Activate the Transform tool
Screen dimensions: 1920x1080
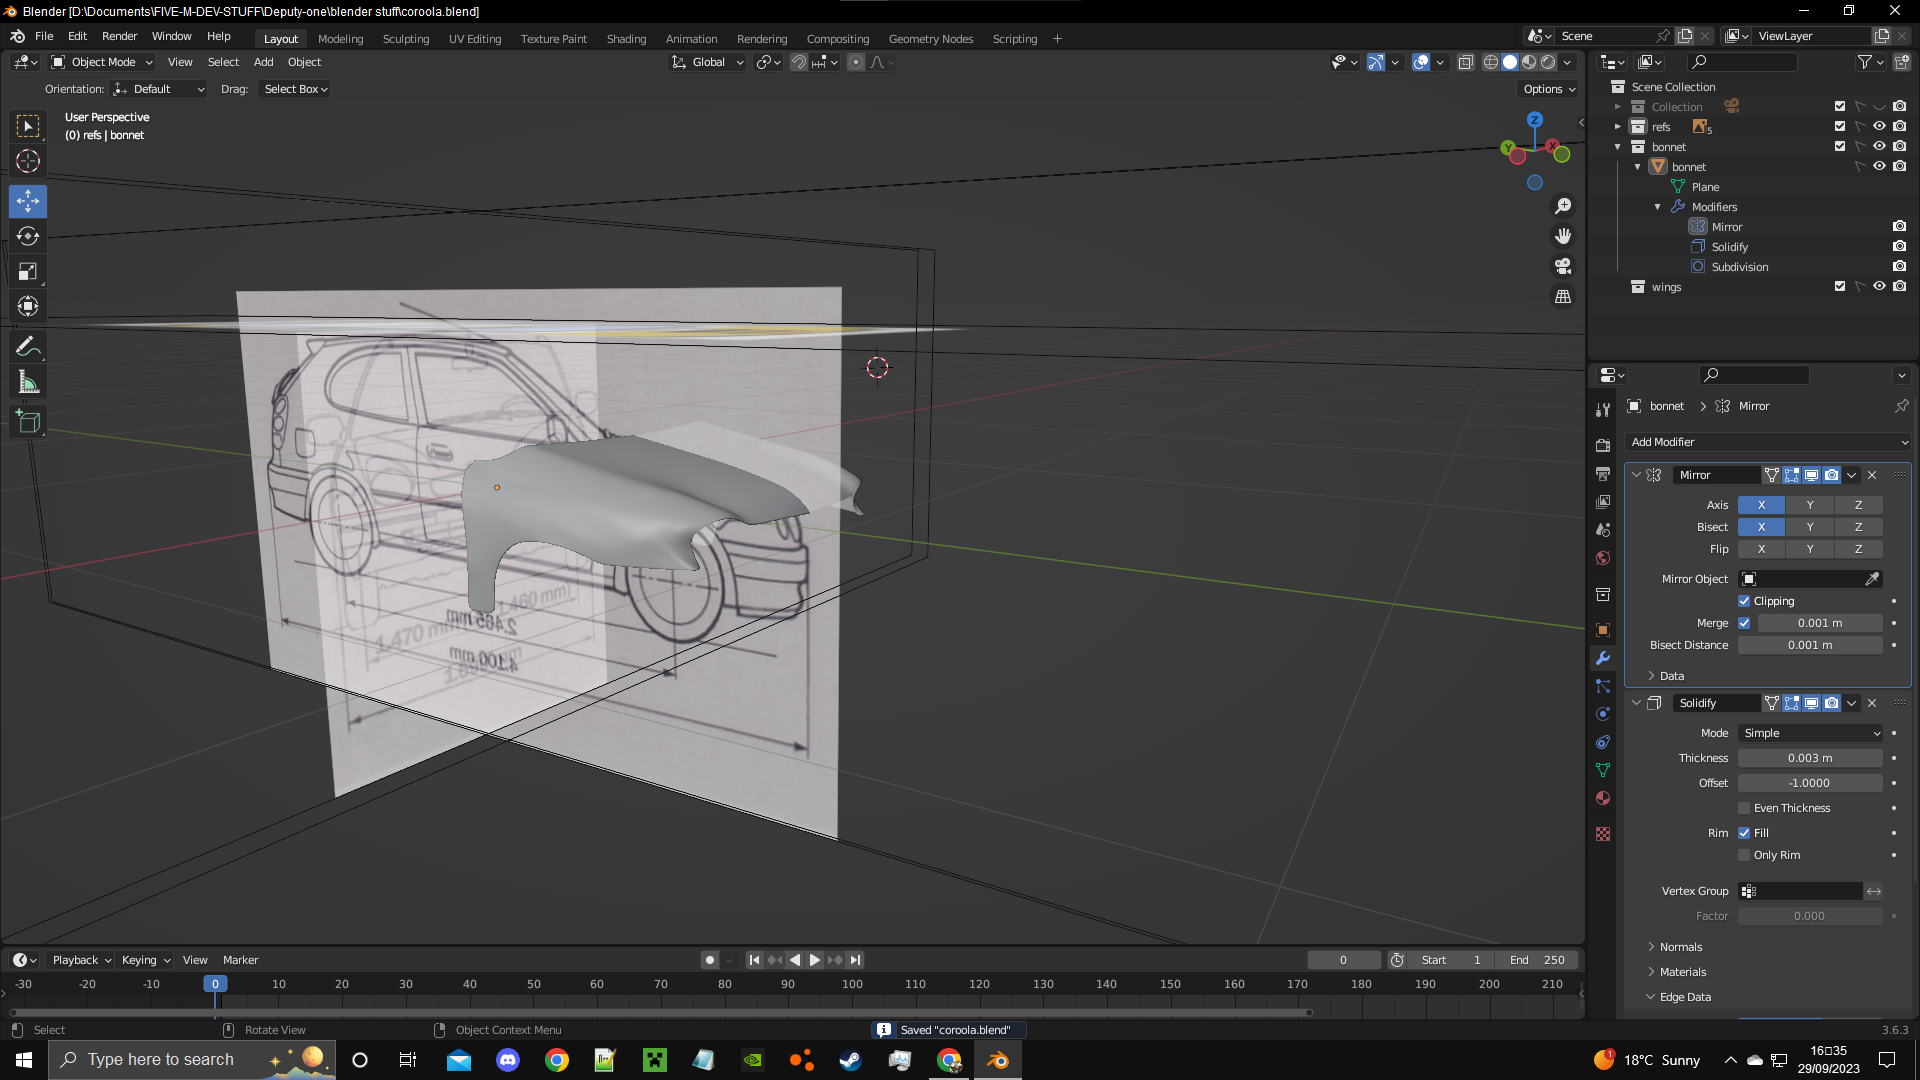28,306
